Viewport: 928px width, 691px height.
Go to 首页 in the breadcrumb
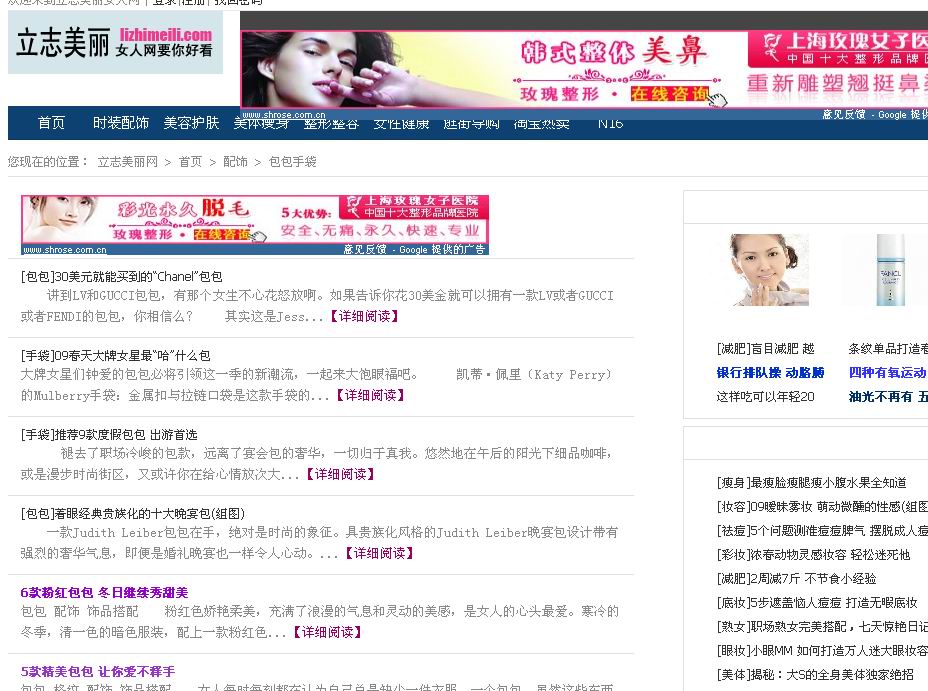click(x=191, y=162)
